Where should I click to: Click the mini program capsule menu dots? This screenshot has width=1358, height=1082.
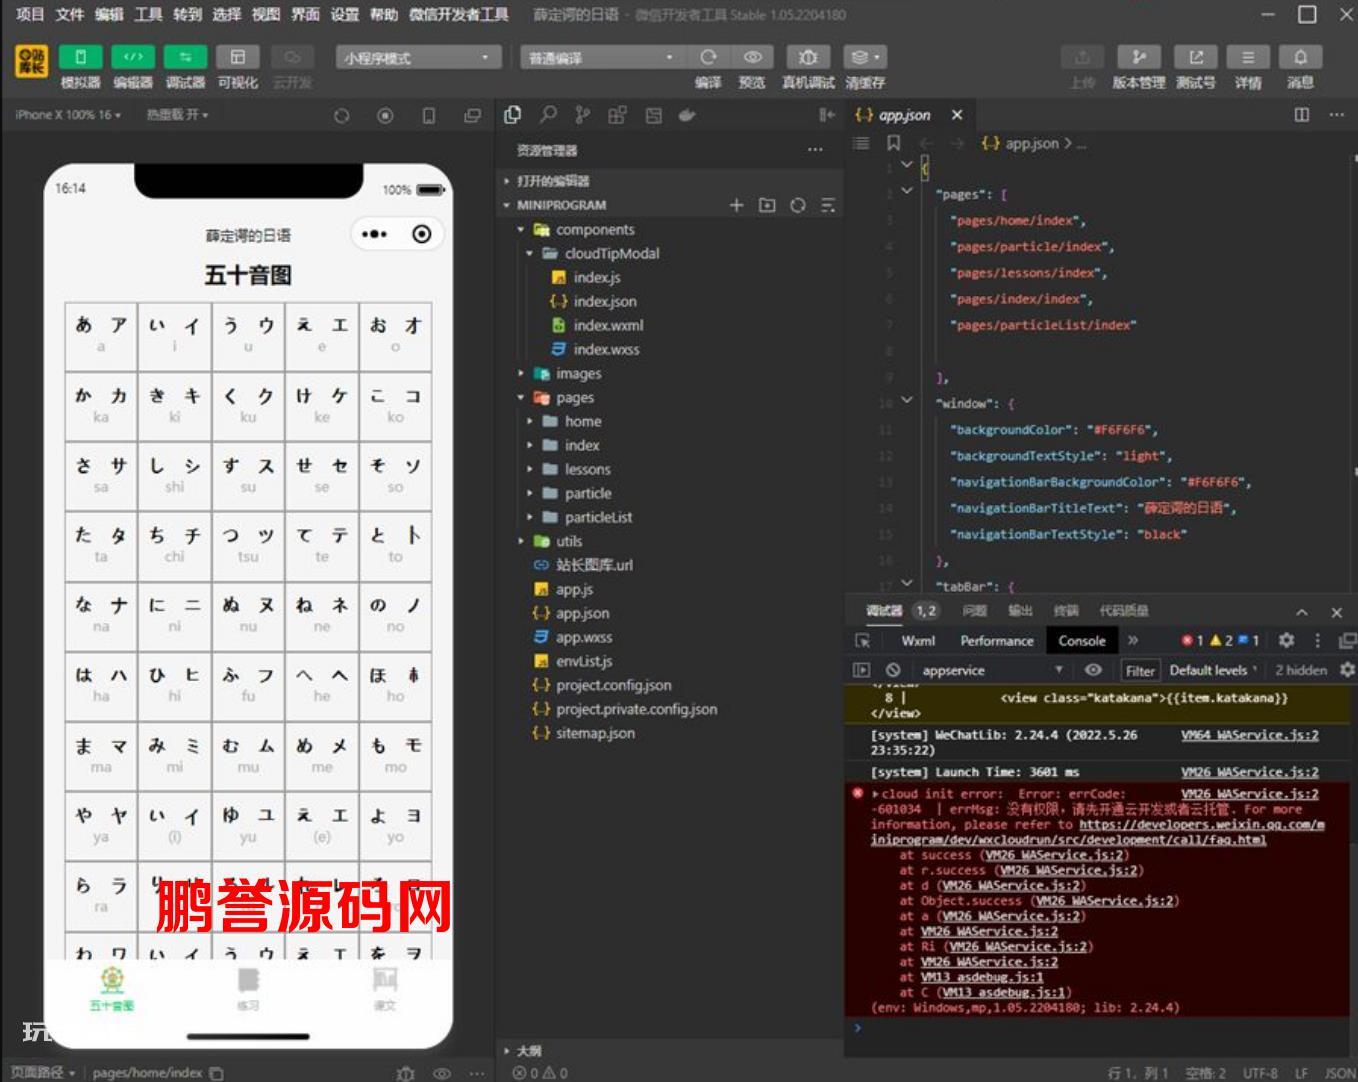[374, 234]
